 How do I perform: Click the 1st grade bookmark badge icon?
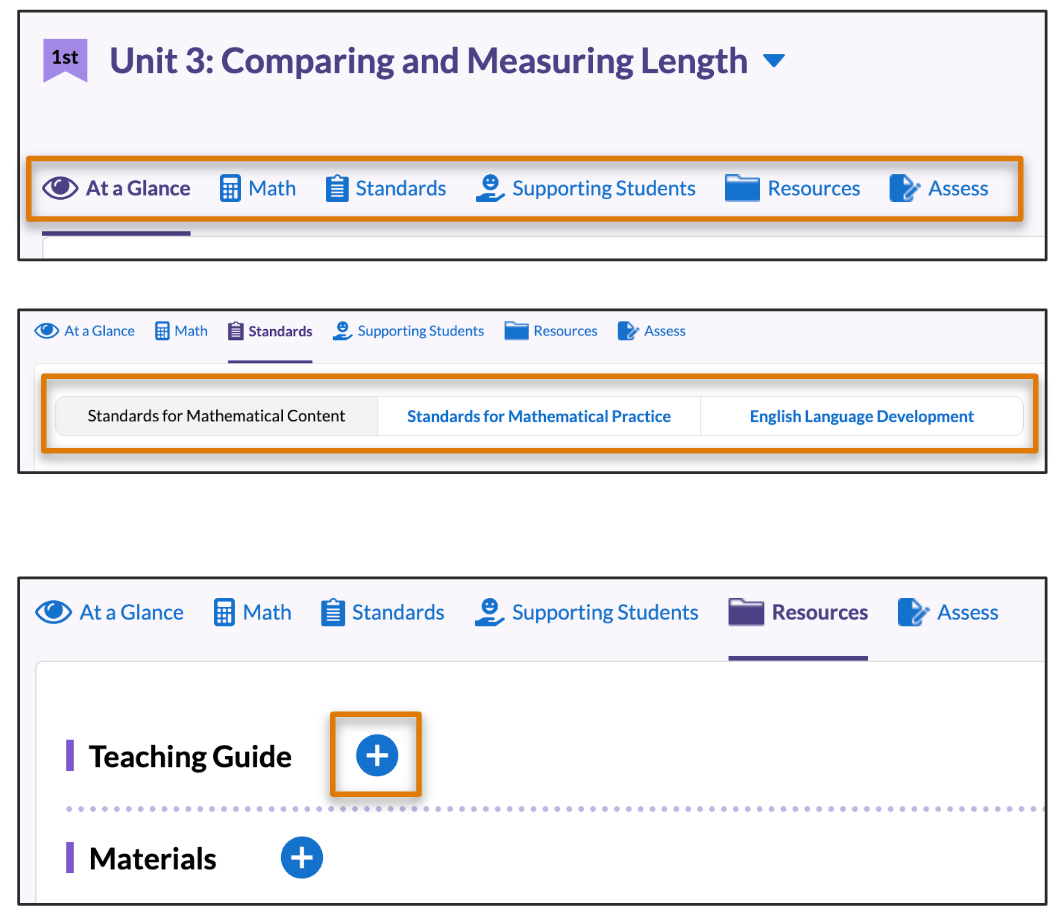tap(65, 60)
